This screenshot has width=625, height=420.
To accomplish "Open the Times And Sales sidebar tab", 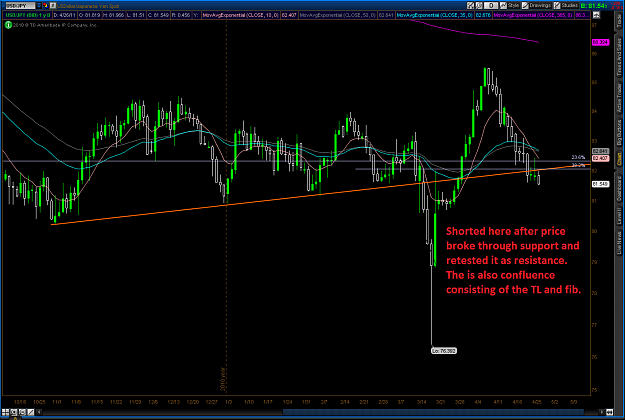I will click(619, 57).
